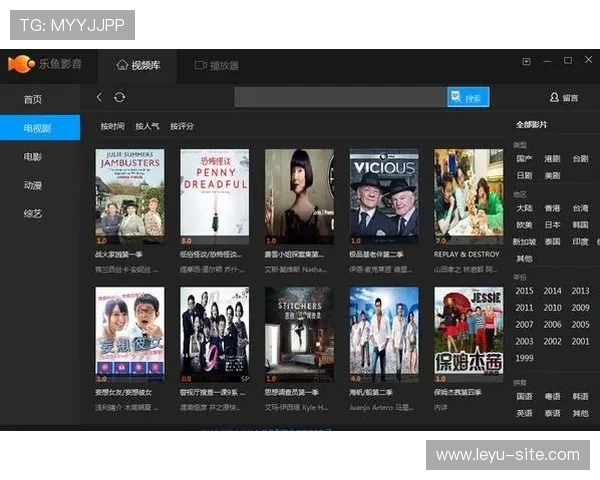This screenshot has width=600, height=480.
Task: Select 动漫 in the sidebar
Action: tap(33, 185)
